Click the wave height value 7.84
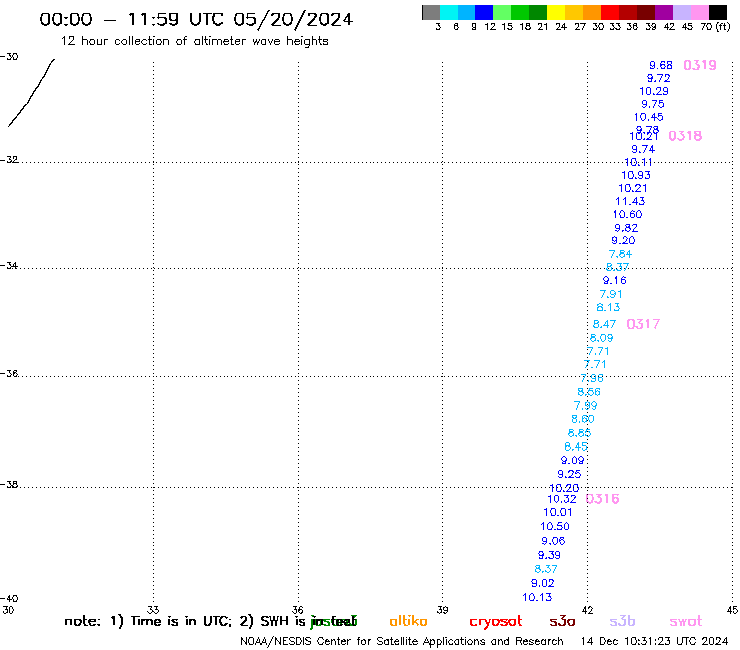740x650 pixels. coord(620,254)
